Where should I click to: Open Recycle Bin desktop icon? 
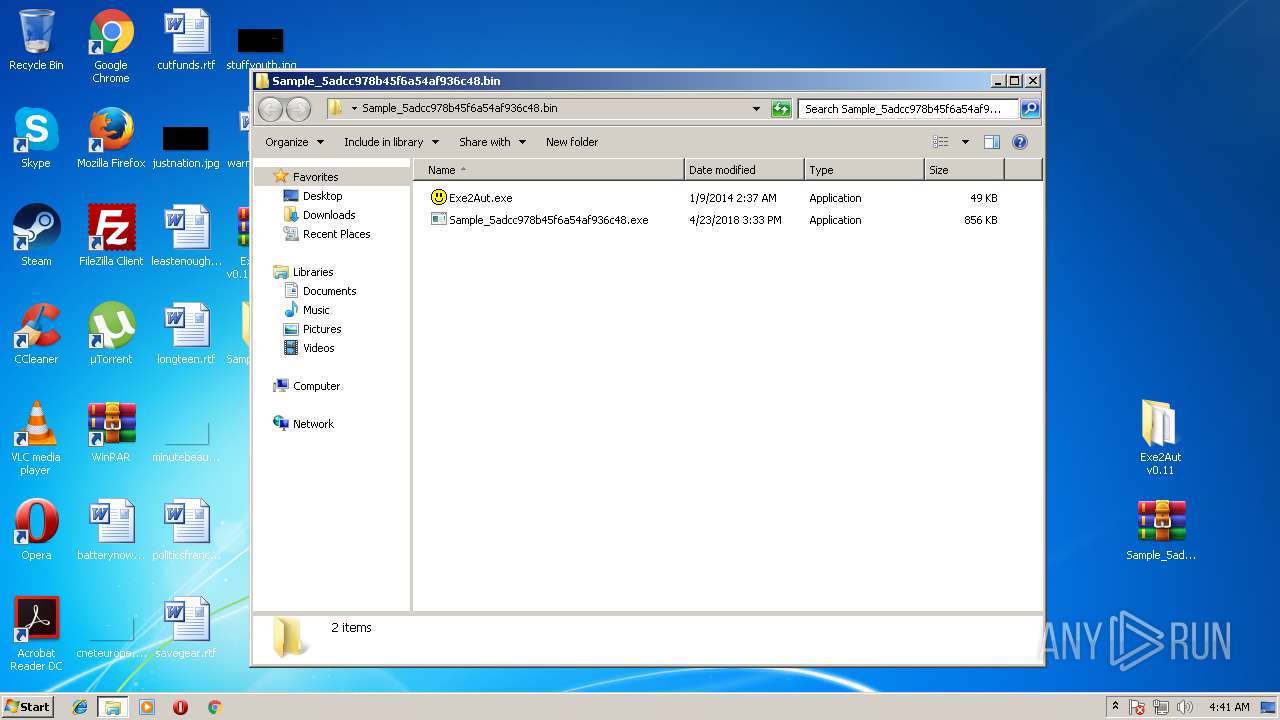36,40
